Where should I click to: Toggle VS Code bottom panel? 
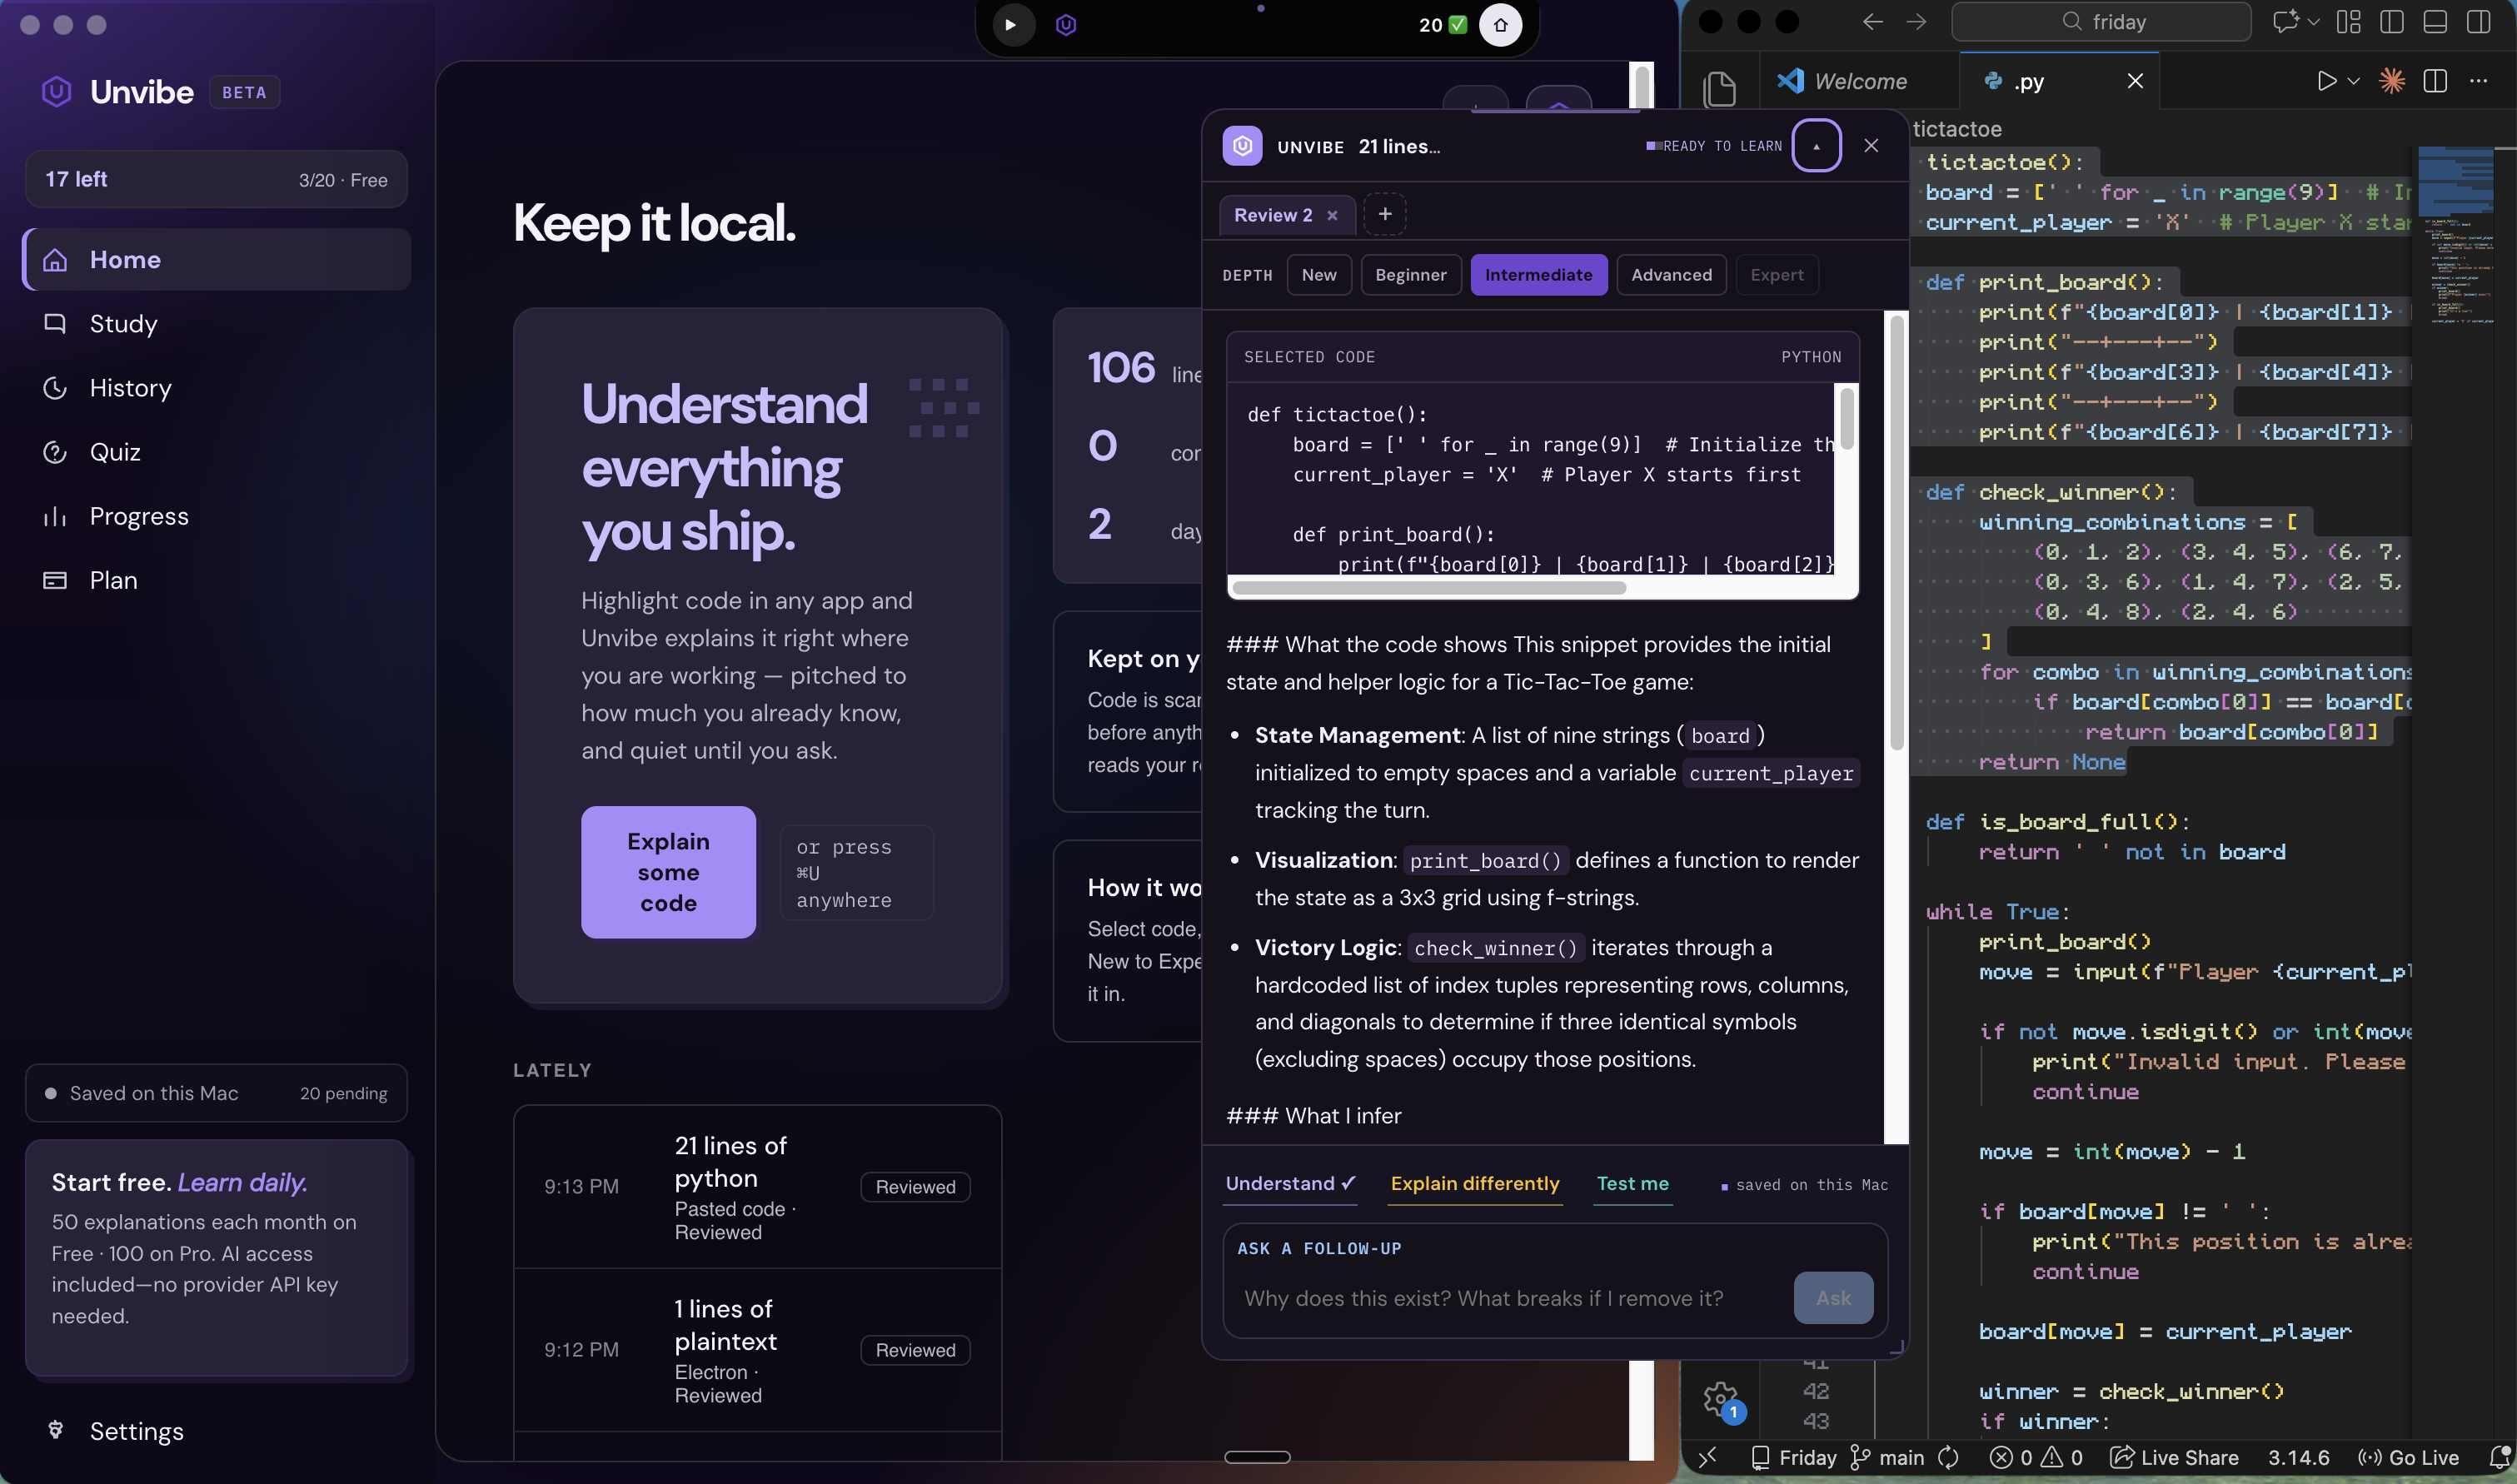pyautogui.click(x=2435, y=22)
